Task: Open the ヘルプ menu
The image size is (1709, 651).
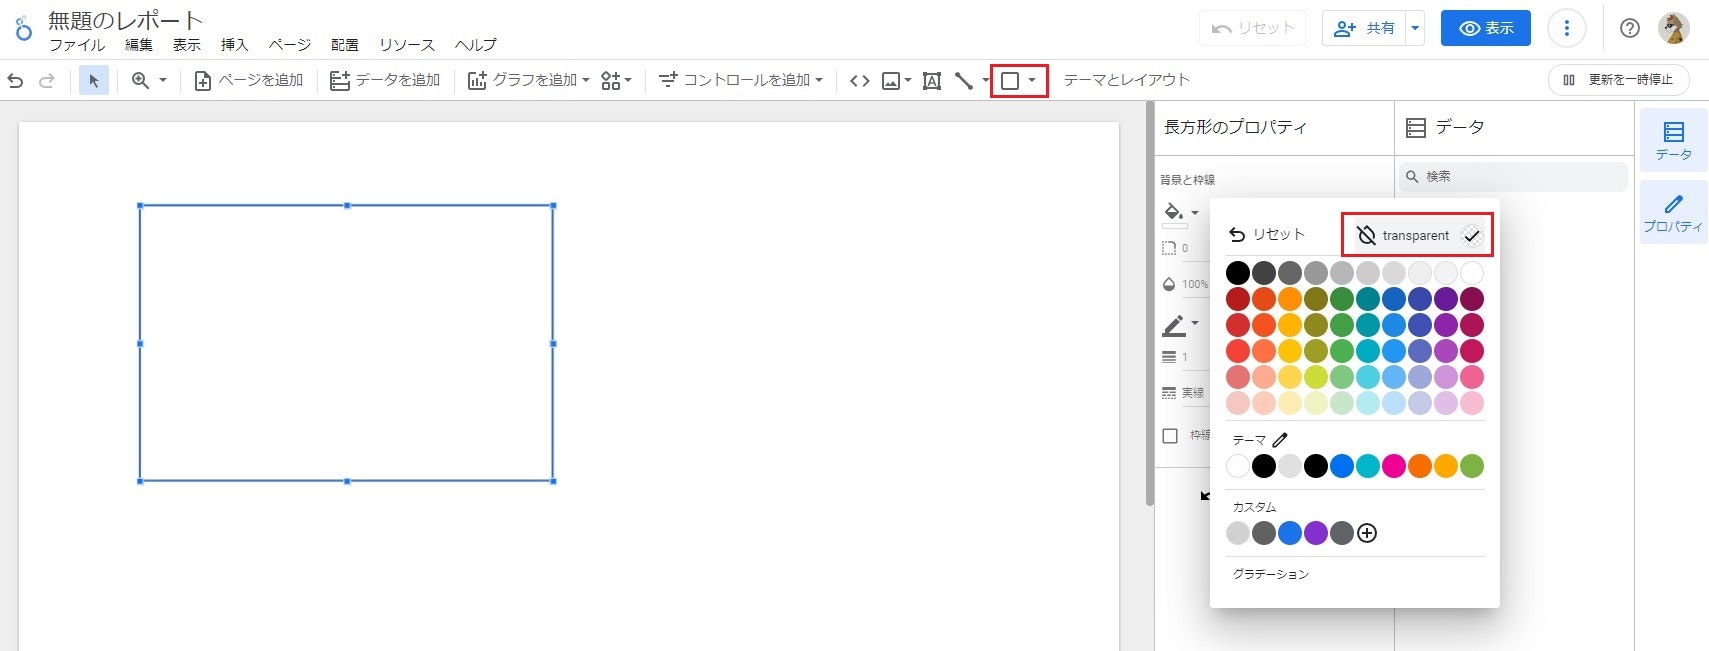Action: (475, 45)
